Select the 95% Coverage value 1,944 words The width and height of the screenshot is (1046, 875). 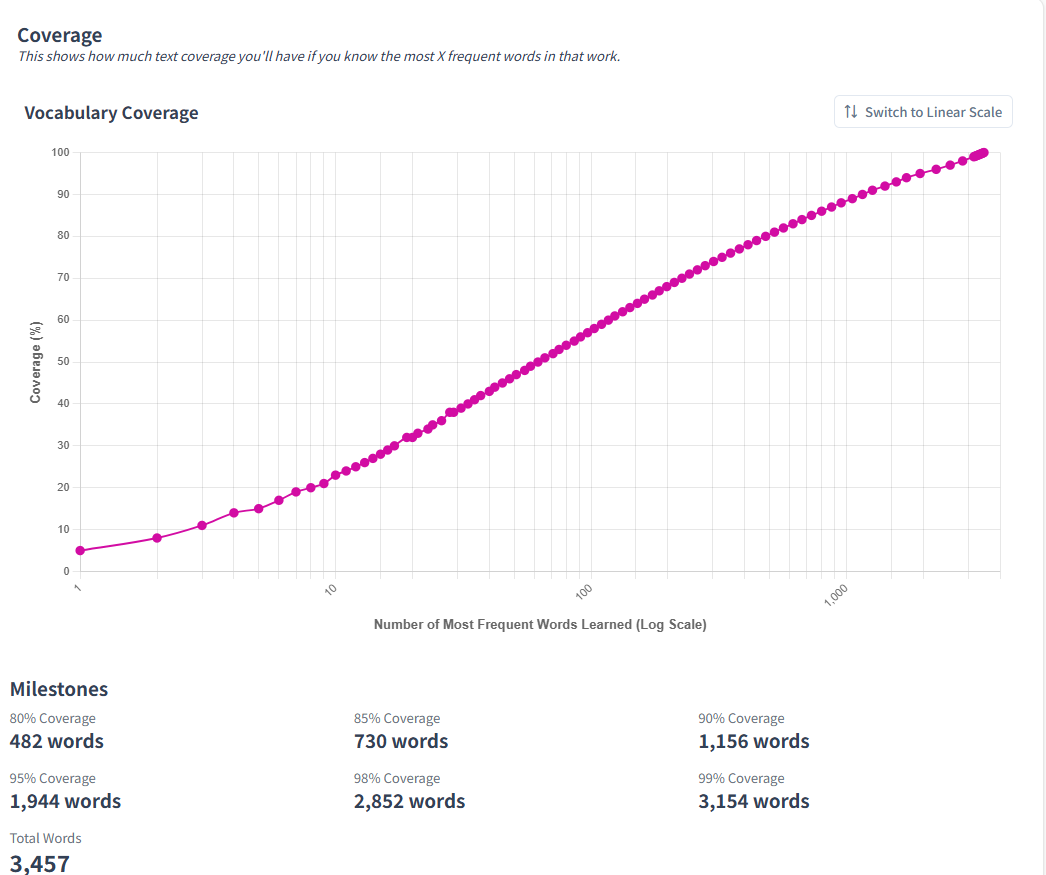tap(65, 801)
